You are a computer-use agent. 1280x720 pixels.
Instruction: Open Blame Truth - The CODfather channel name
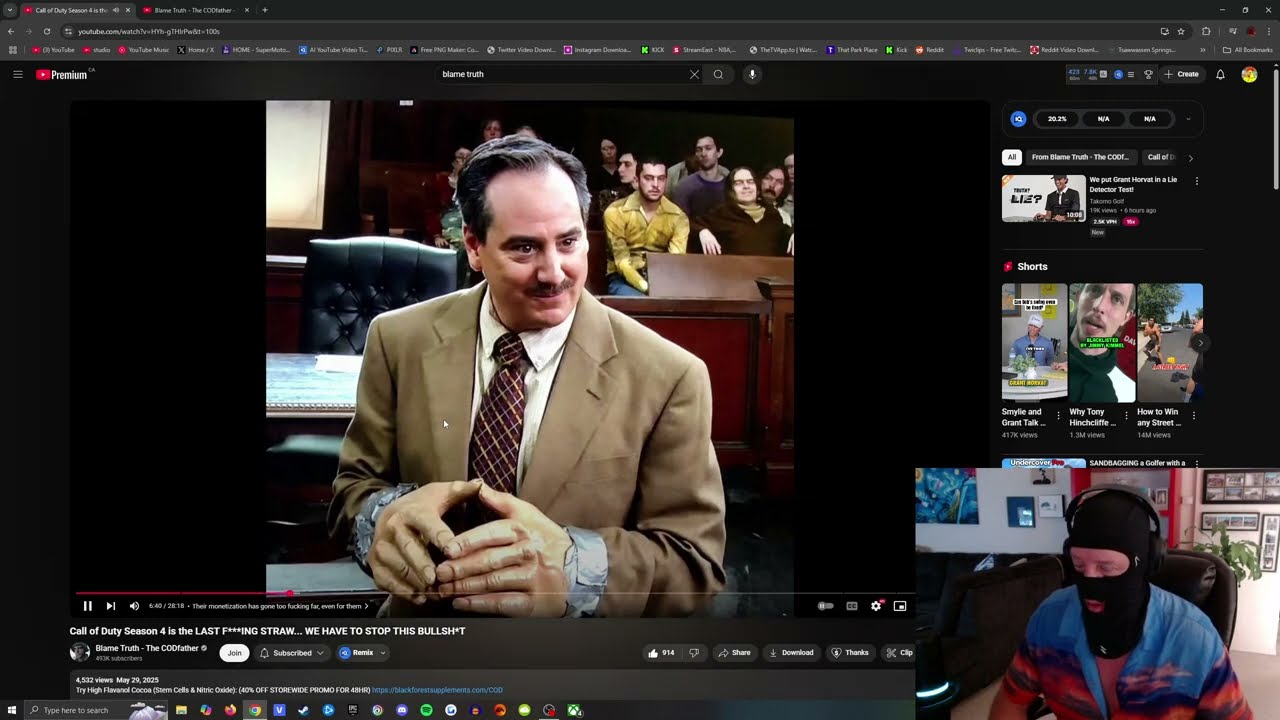point(147,648)
